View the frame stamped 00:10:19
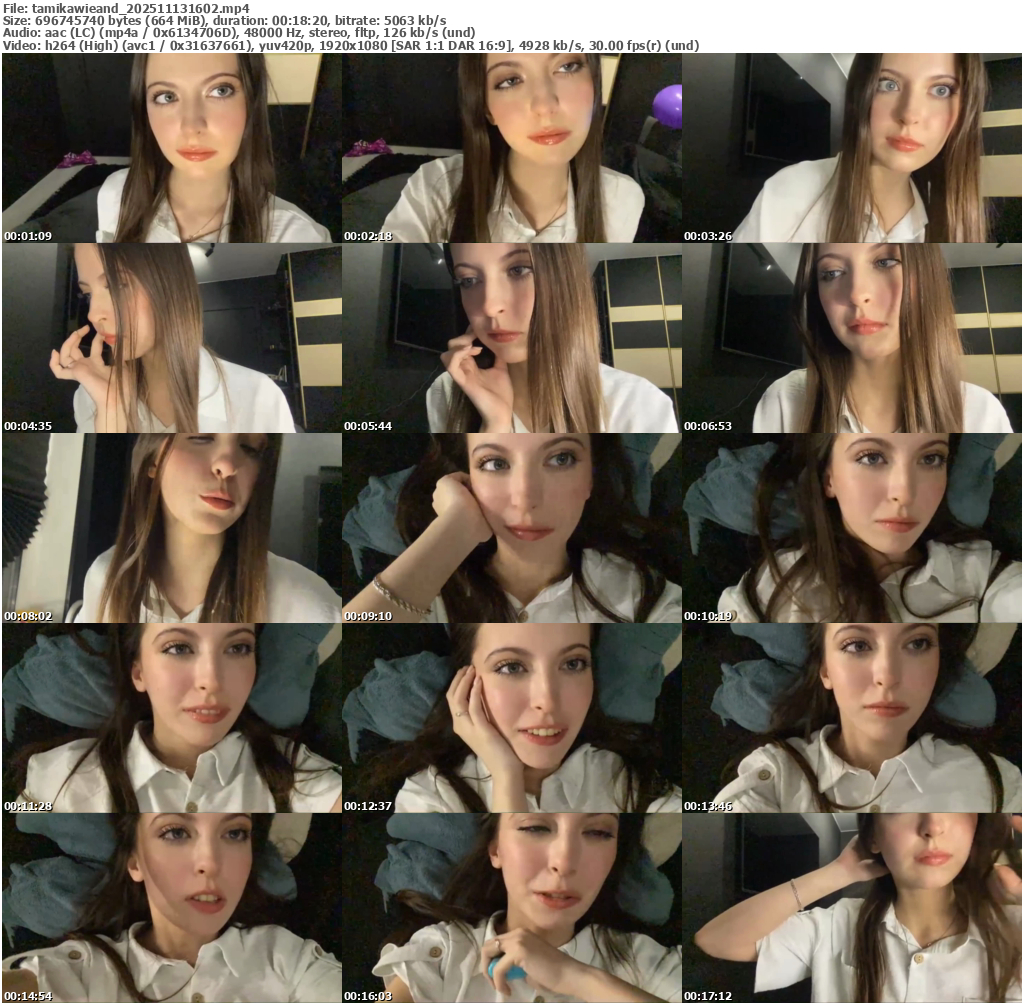 pyautogui.click(x=852, y=528)
